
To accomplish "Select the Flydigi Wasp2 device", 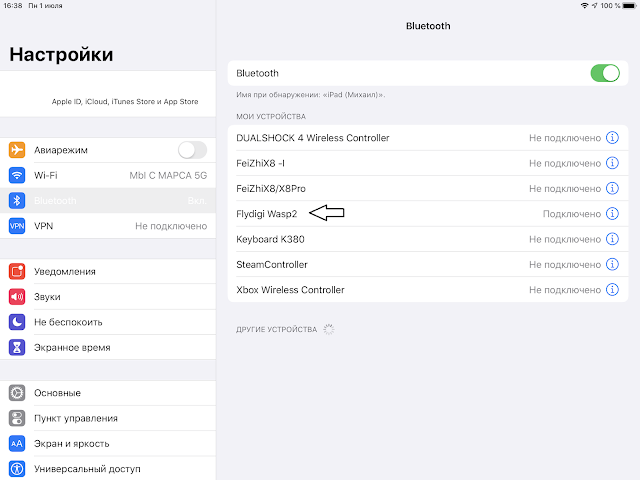I will coord(428,213).
